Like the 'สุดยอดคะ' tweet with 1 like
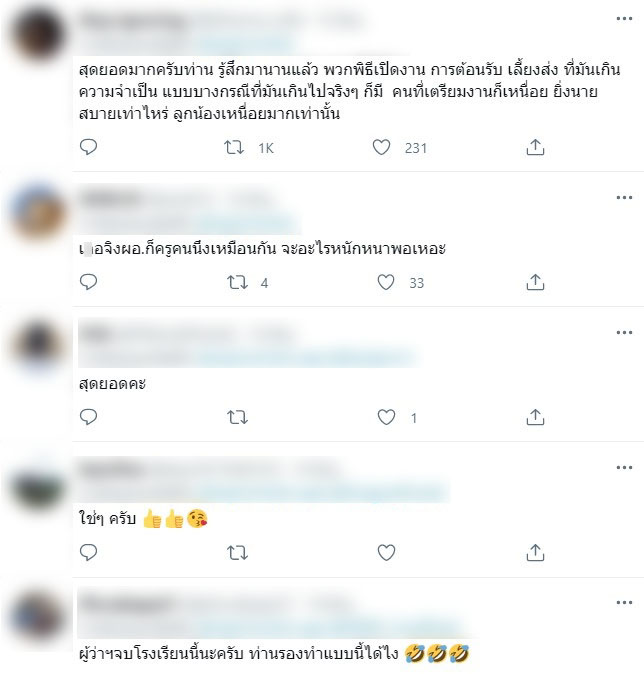Viewport: 644px width, 674px height. (x=386, y=417)
